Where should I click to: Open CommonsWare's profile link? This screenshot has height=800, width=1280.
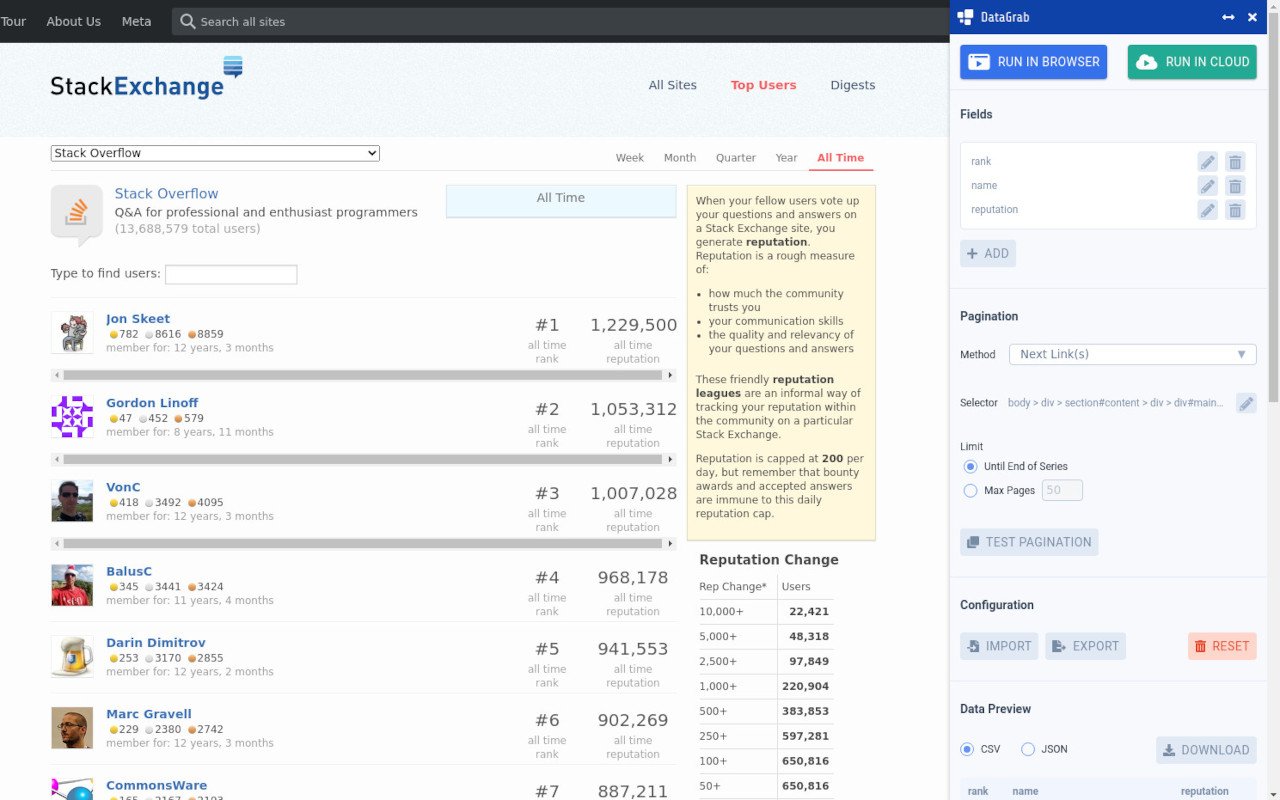(x=157, y=786)
